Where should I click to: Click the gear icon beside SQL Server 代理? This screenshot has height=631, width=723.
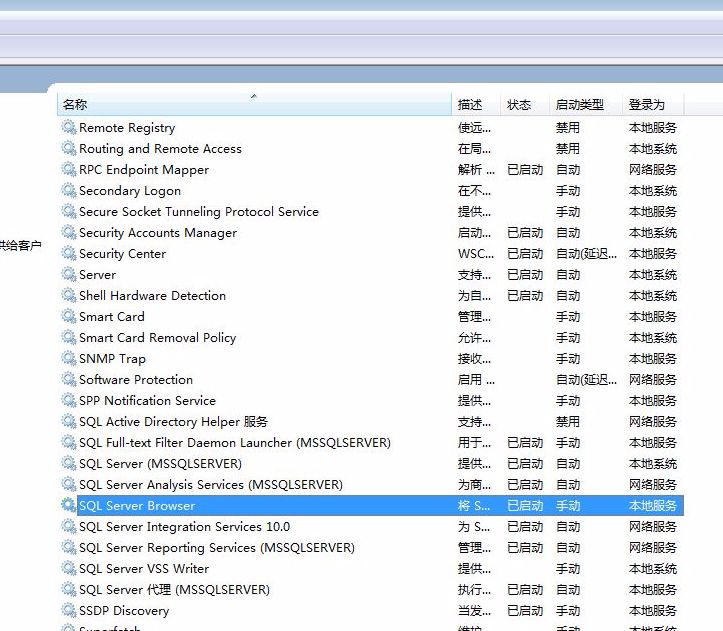pos(69,589)
